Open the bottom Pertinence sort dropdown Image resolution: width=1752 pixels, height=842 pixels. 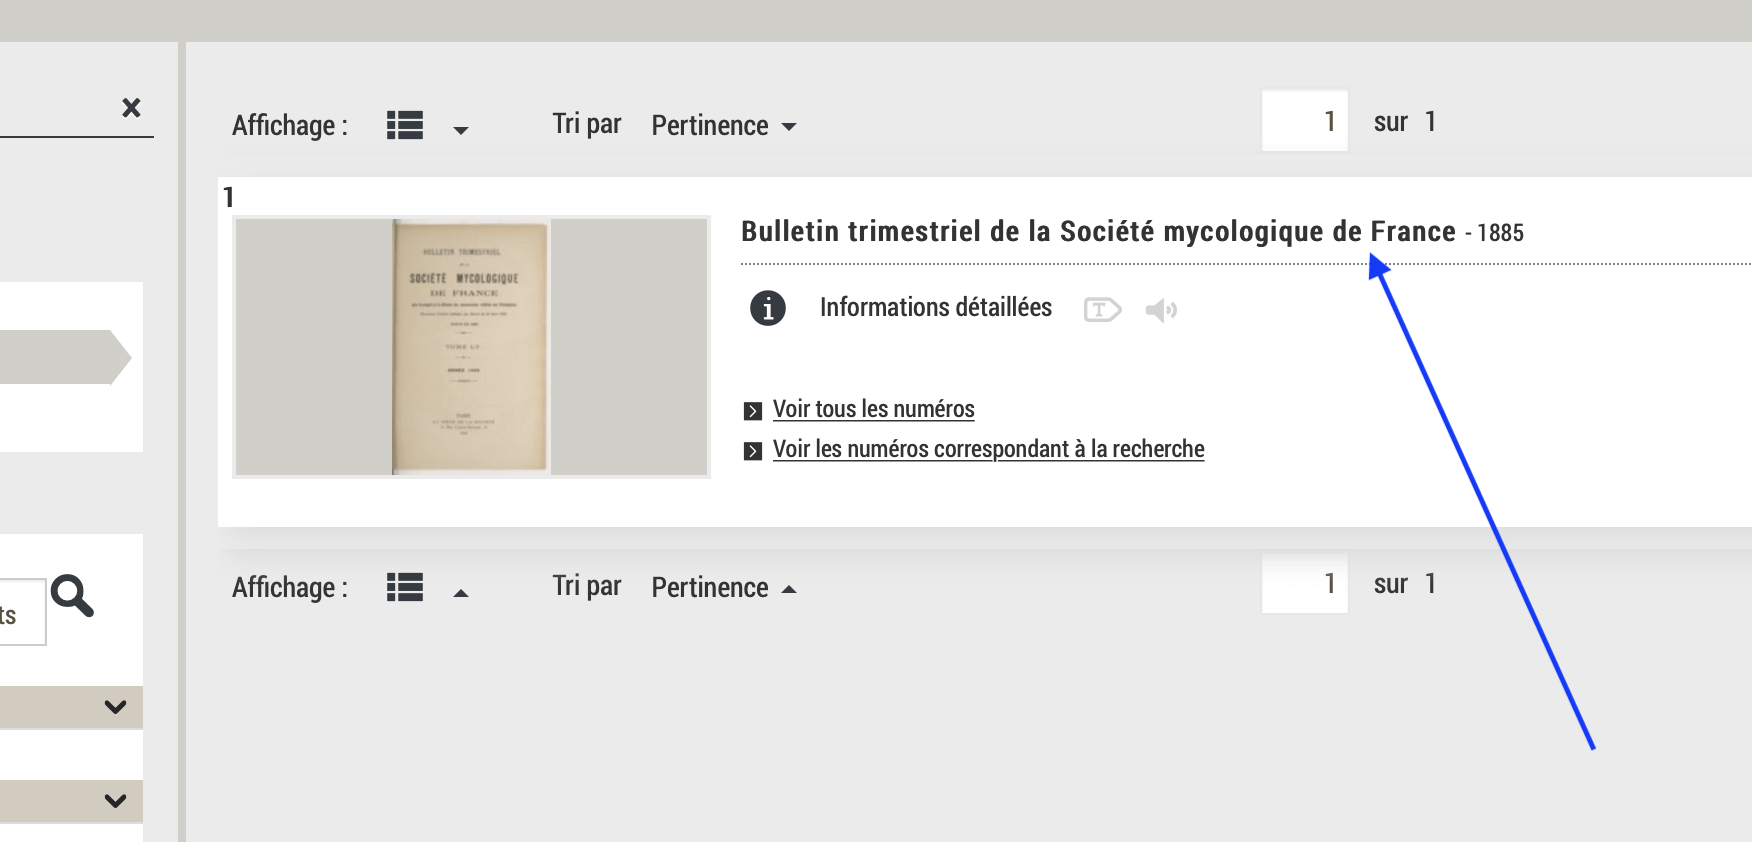723,588
